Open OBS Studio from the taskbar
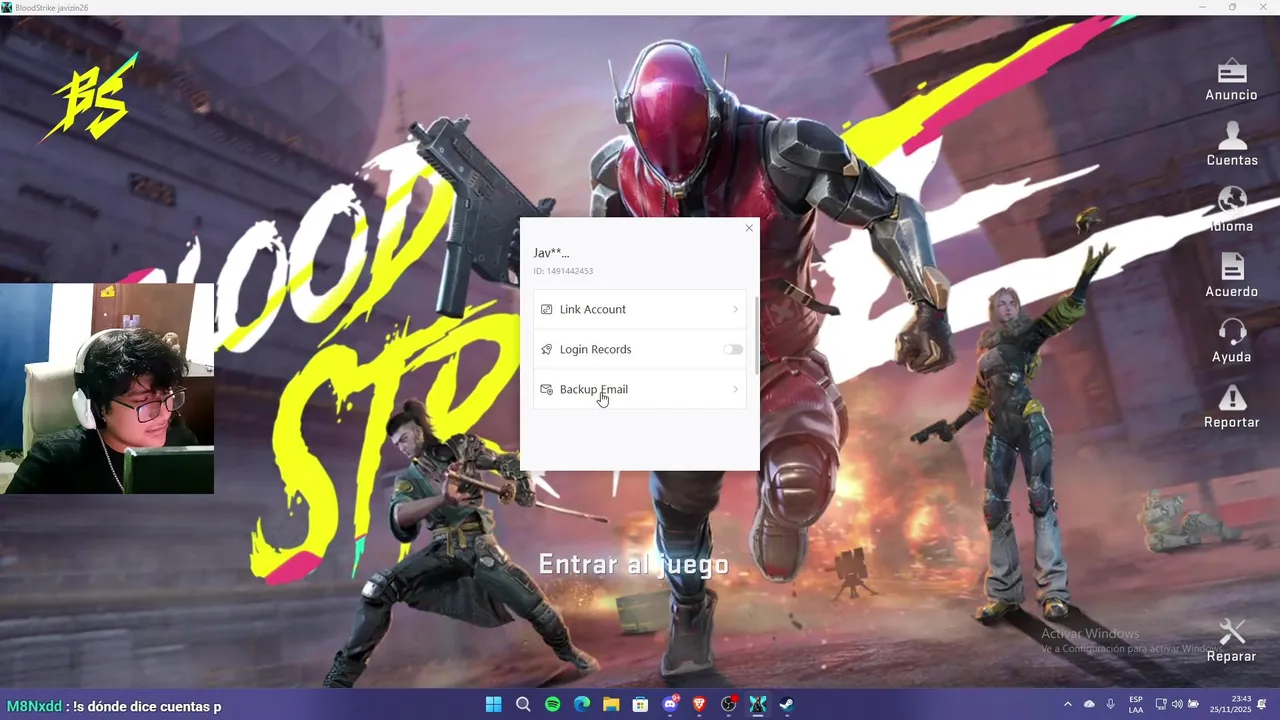 (729, 704)
